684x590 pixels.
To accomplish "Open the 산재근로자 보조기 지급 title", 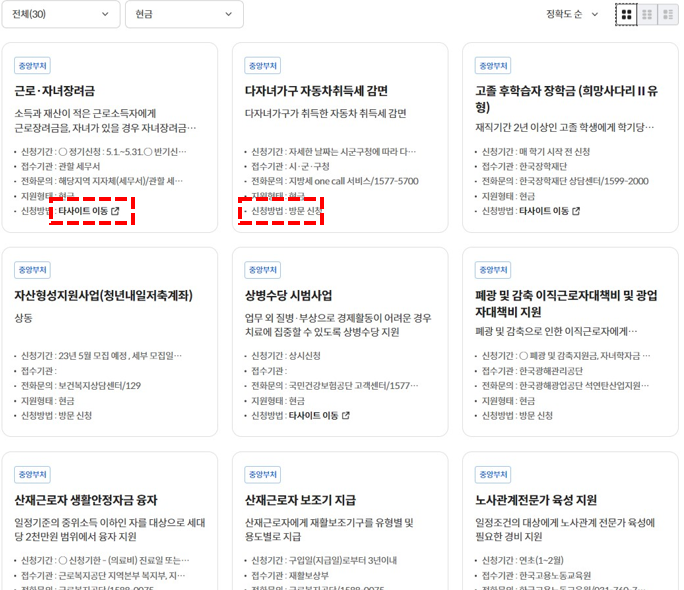I will [x=300, y=500].
